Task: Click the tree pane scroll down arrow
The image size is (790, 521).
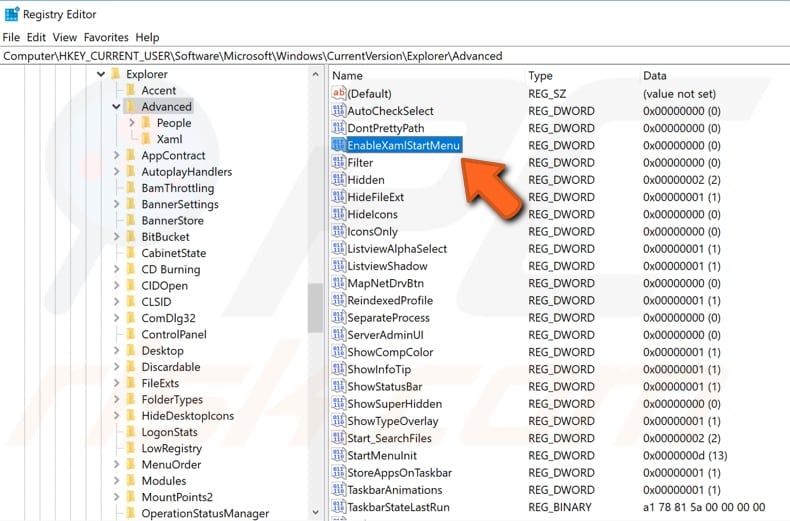Action: tap(315, 512)
